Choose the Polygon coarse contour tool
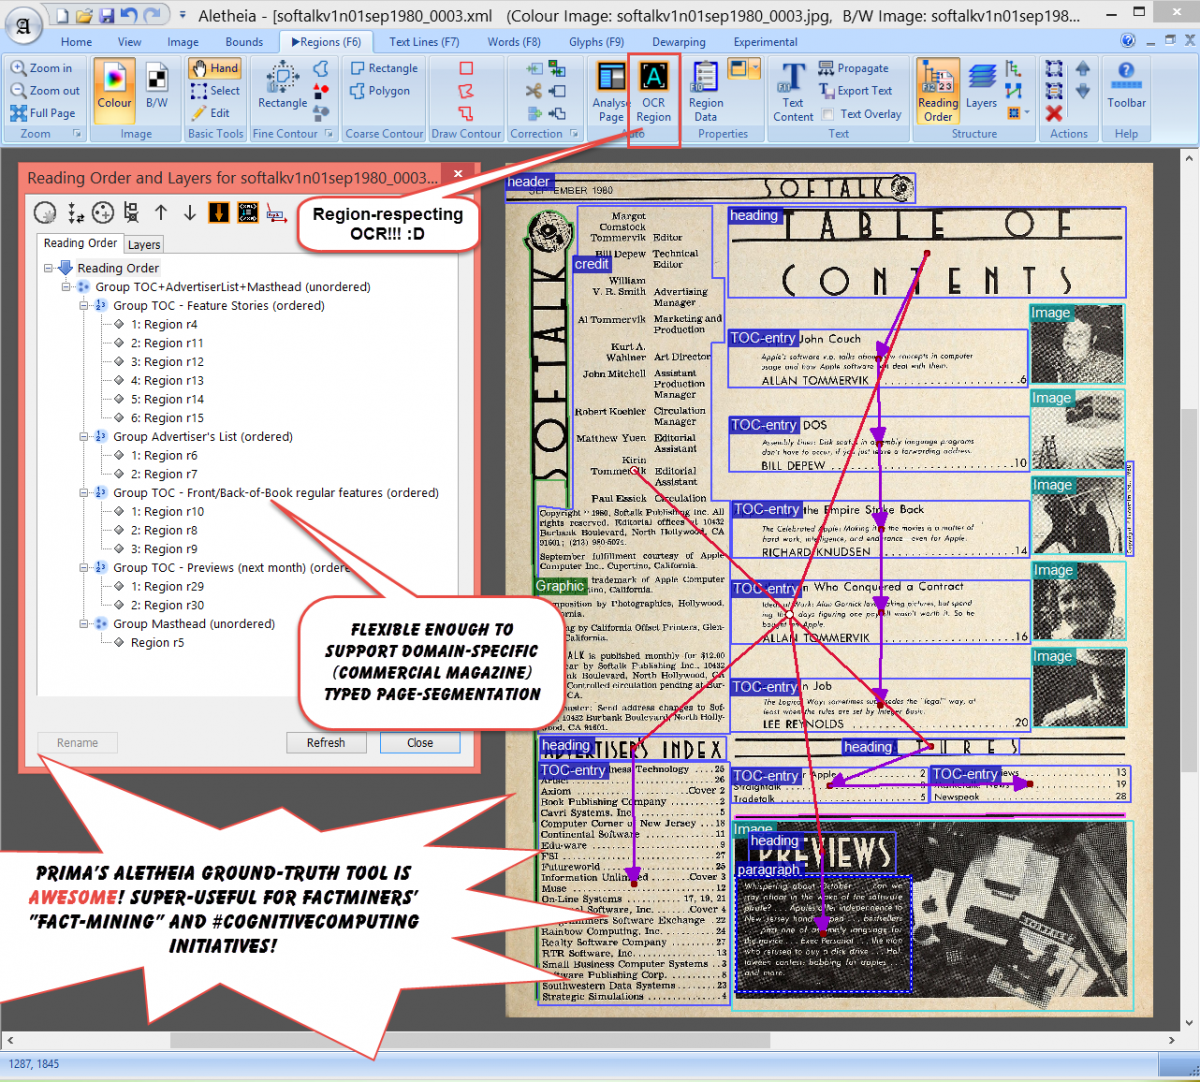Viewport: 1200px width, 1082px height. pos(379,91)
